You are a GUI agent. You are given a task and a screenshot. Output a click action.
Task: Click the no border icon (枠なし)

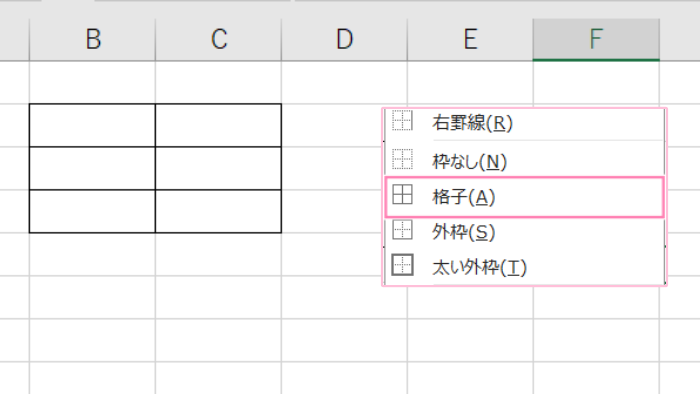402,160
